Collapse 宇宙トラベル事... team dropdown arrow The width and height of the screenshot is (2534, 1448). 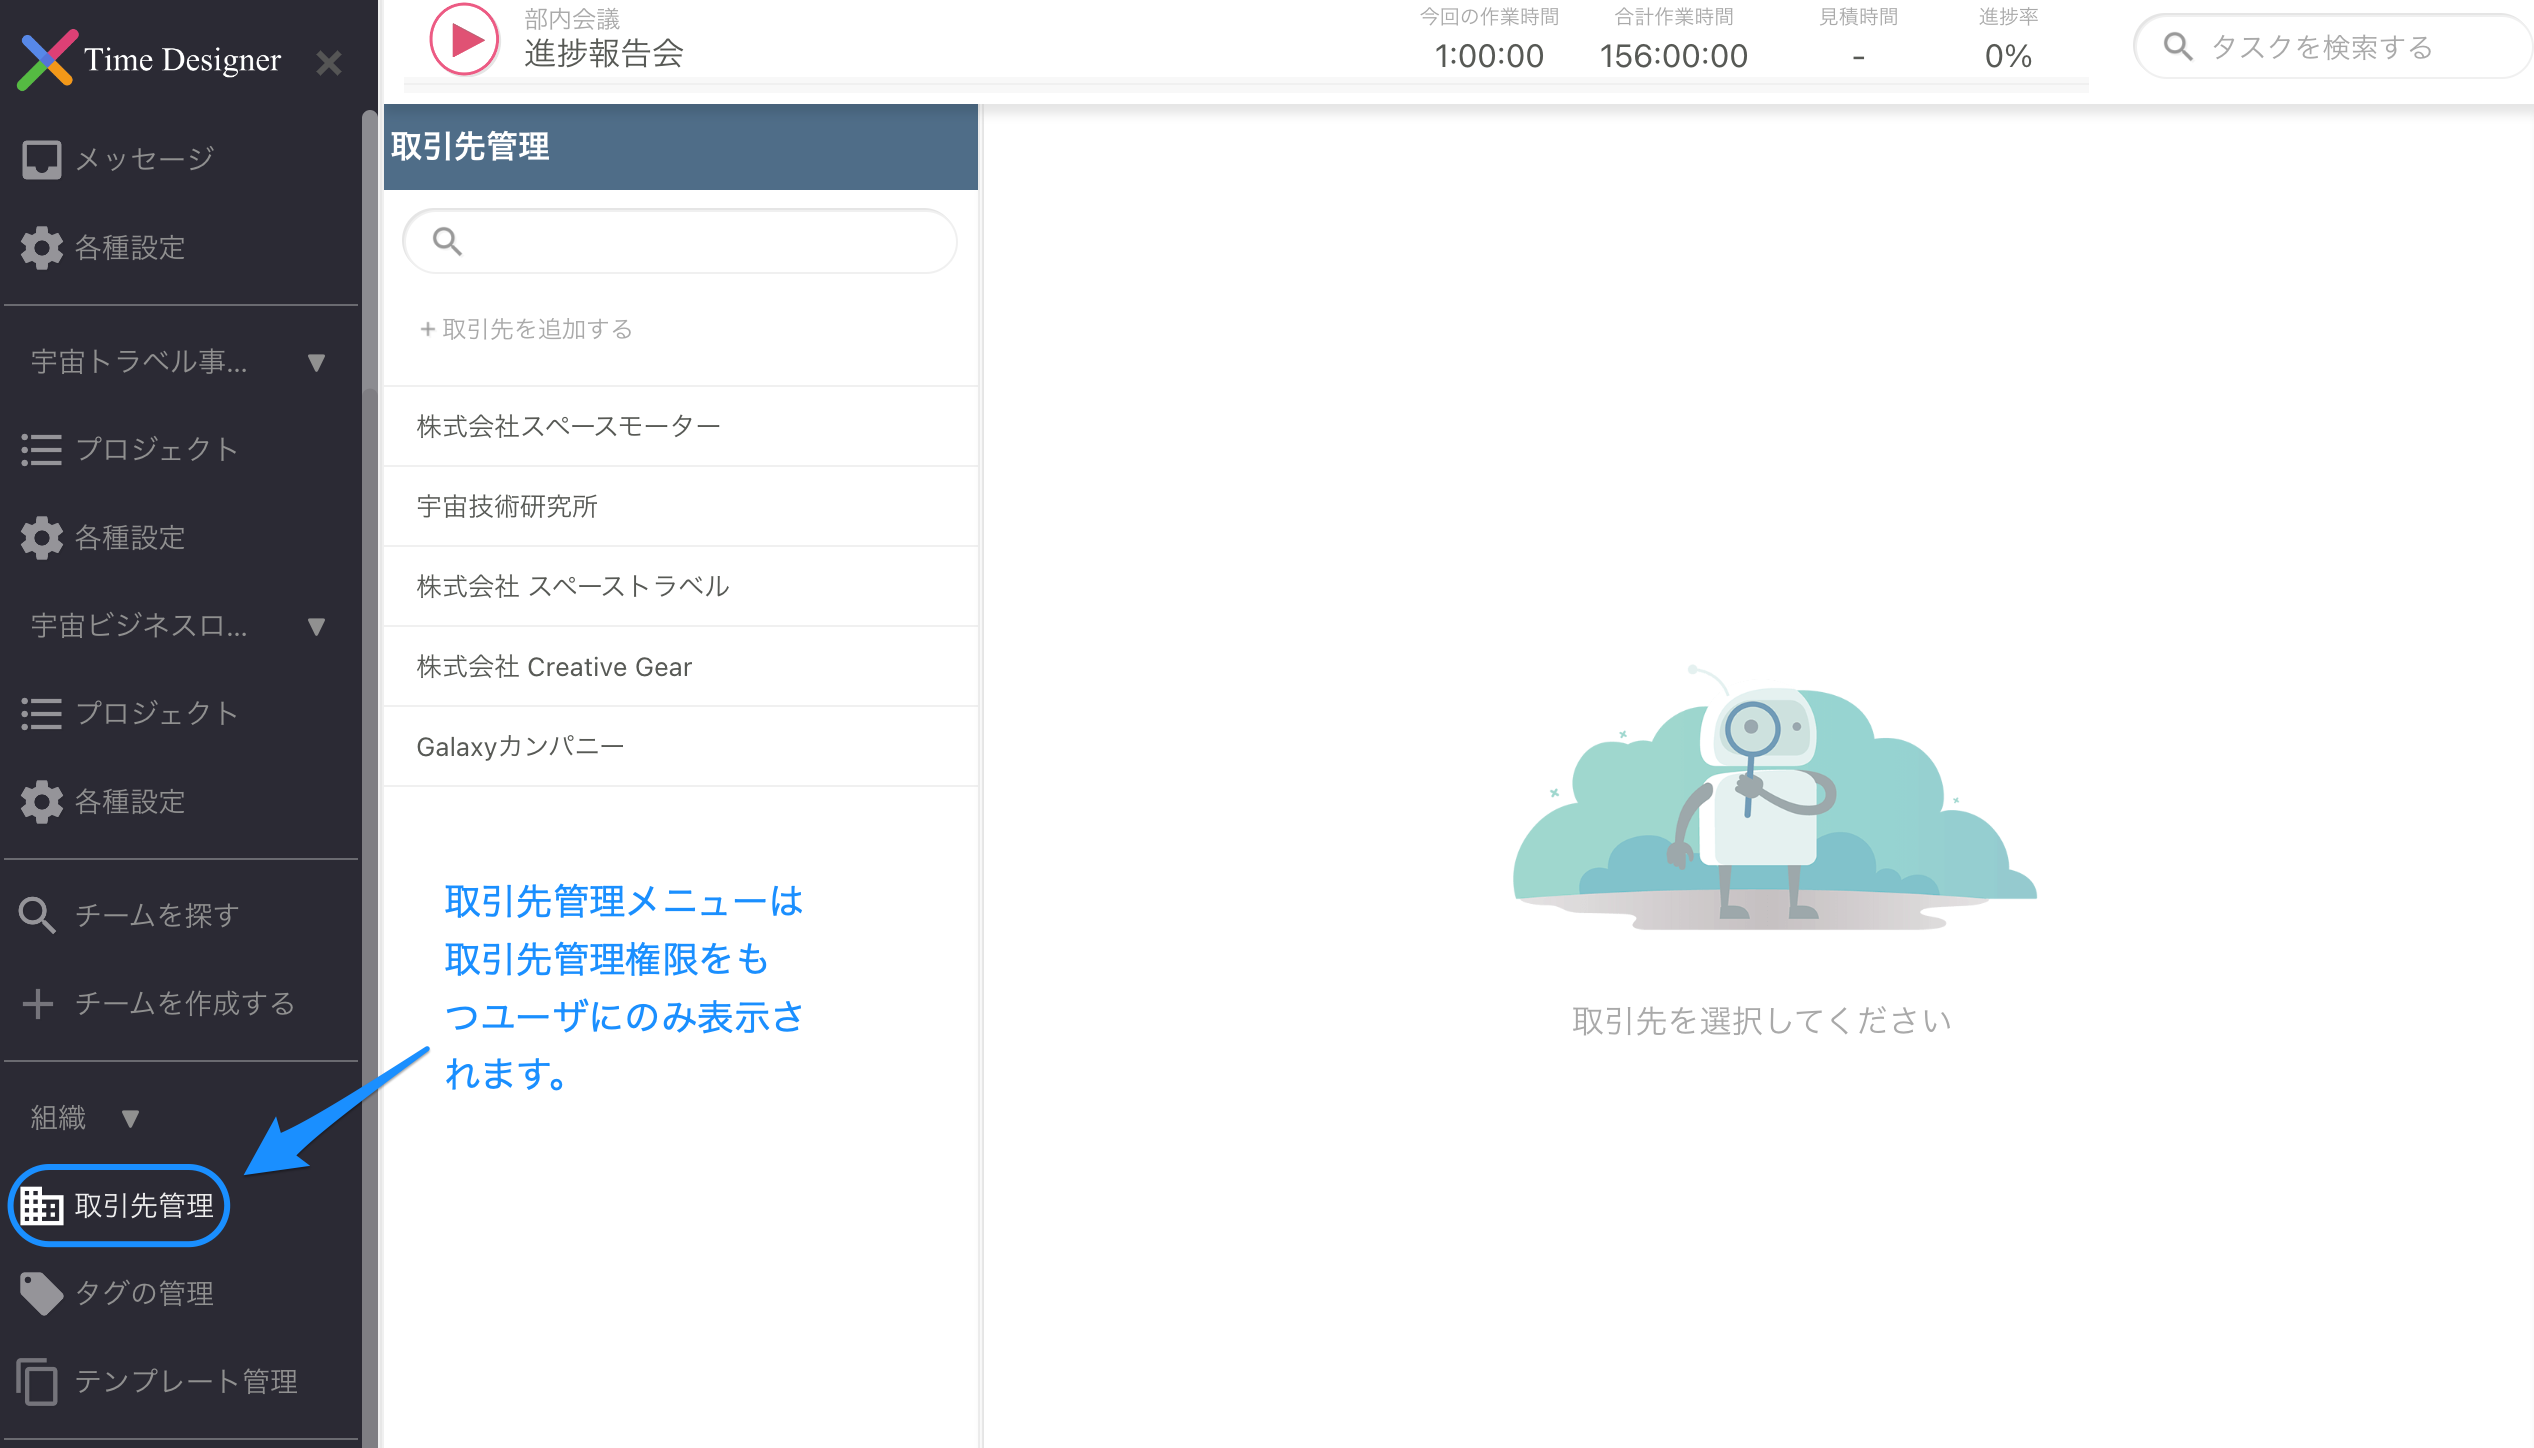click(x=317, y=362)
